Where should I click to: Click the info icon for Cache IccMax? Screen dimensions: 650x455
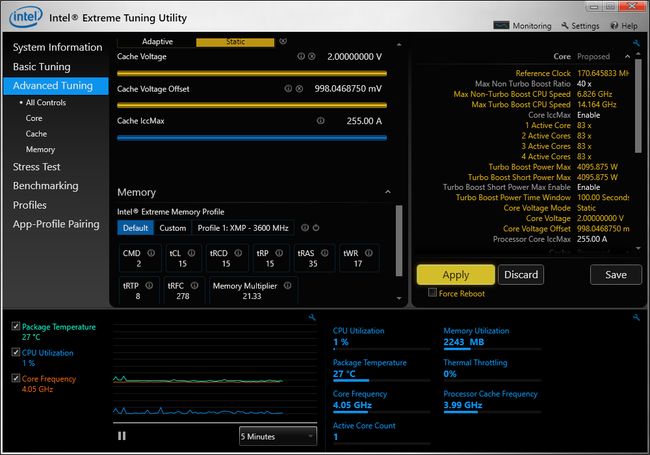coord(320,121)
